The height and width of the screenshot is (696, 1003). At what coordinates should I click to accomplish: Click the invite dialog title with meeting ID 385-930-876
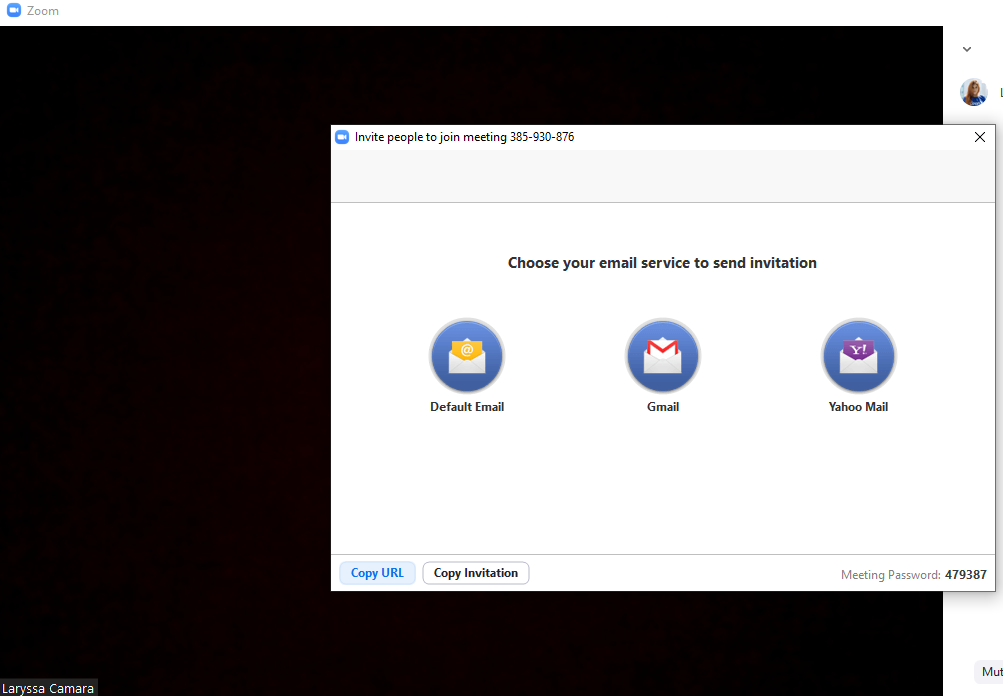[464, 137]
